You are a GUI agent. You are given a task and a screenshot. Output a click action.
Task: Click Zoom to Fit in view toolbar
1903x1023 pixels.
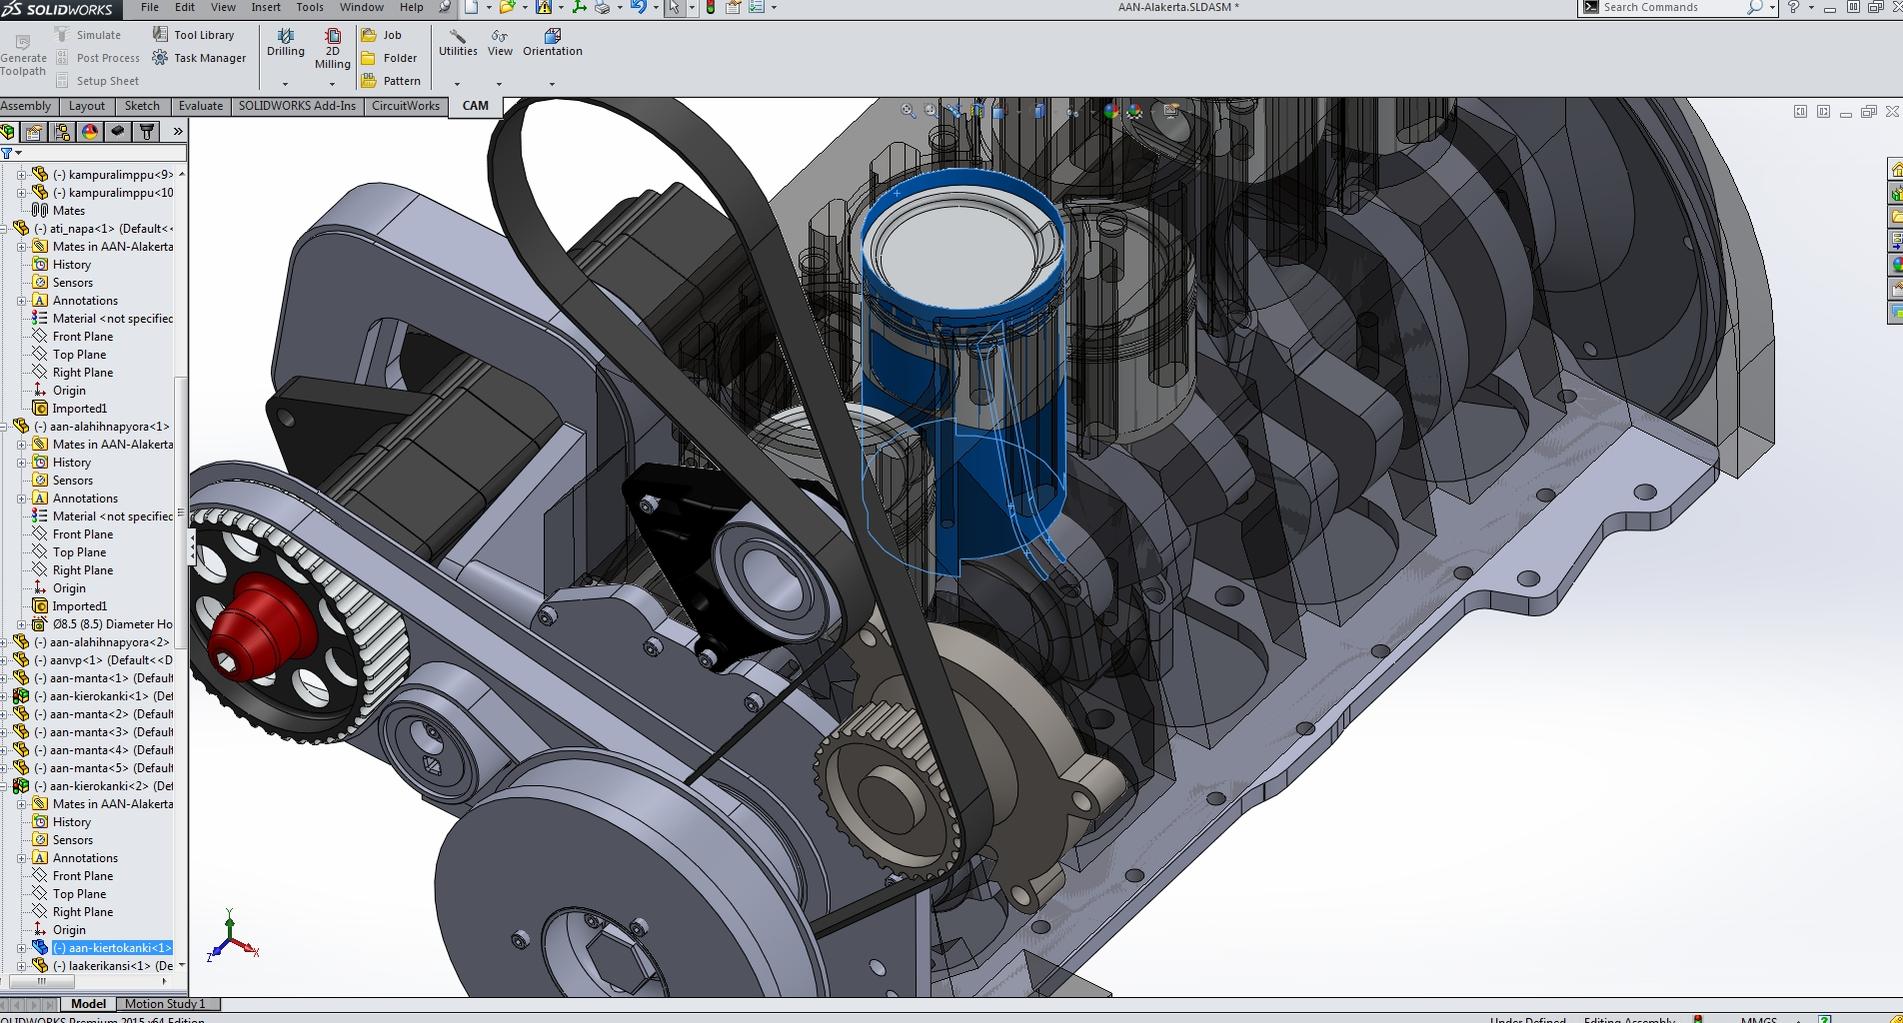[x=907, y=111]
